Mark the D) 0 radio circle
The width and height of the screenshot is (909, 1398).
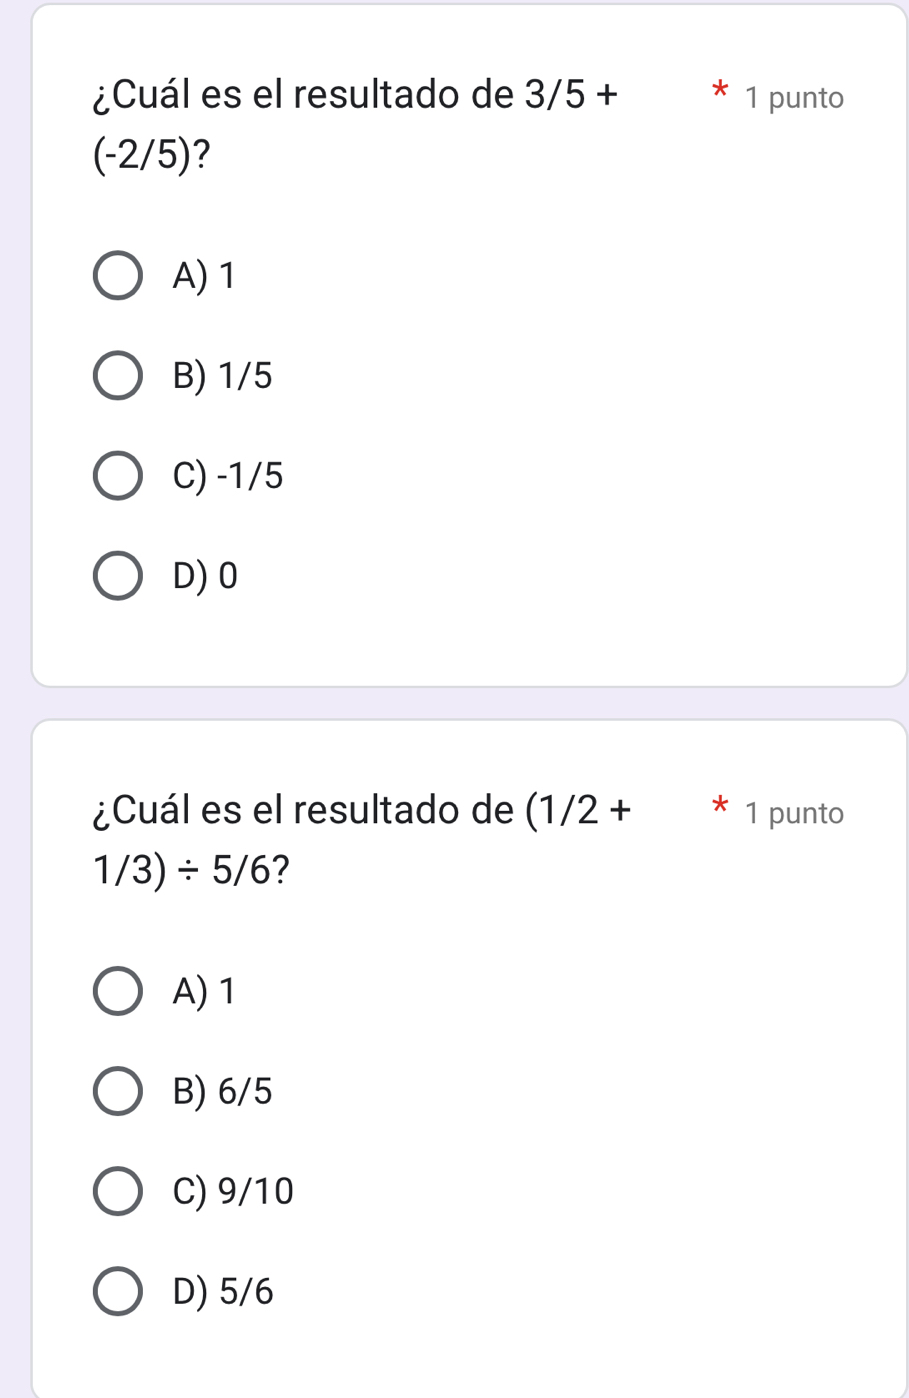tap(118, 576)
